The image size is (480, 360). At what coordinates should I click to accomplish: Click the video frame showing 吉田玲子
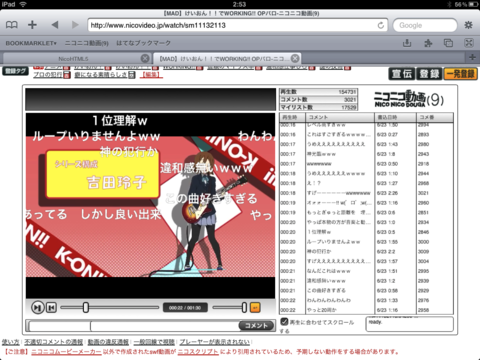150,205
